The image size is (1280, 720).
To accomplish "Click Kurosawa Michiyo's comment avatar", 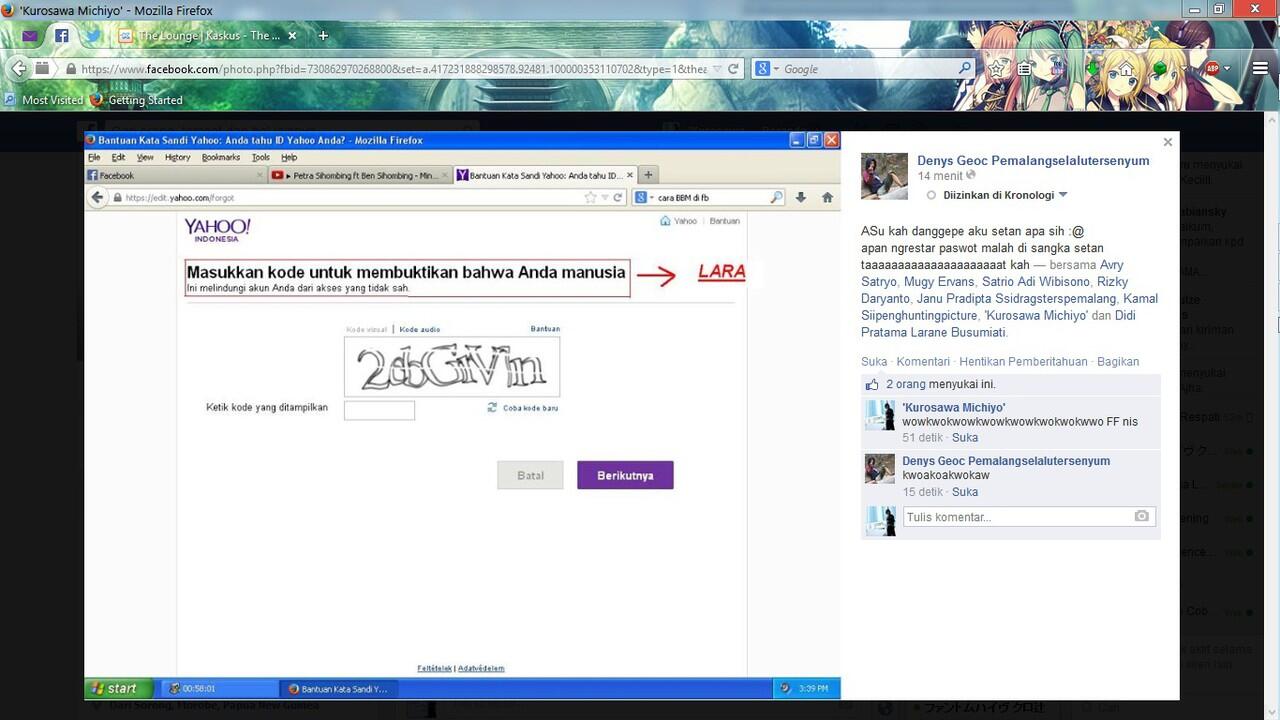I will point(880,415).
